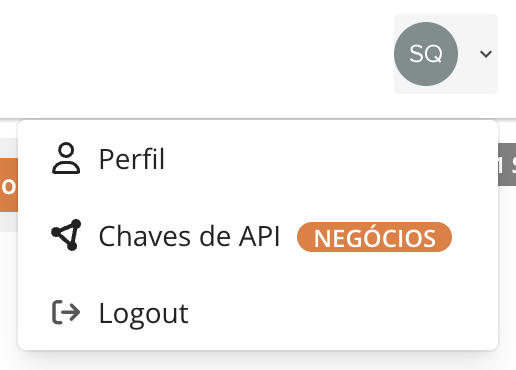Click the Chaves de API network icon

click(66, 235)
